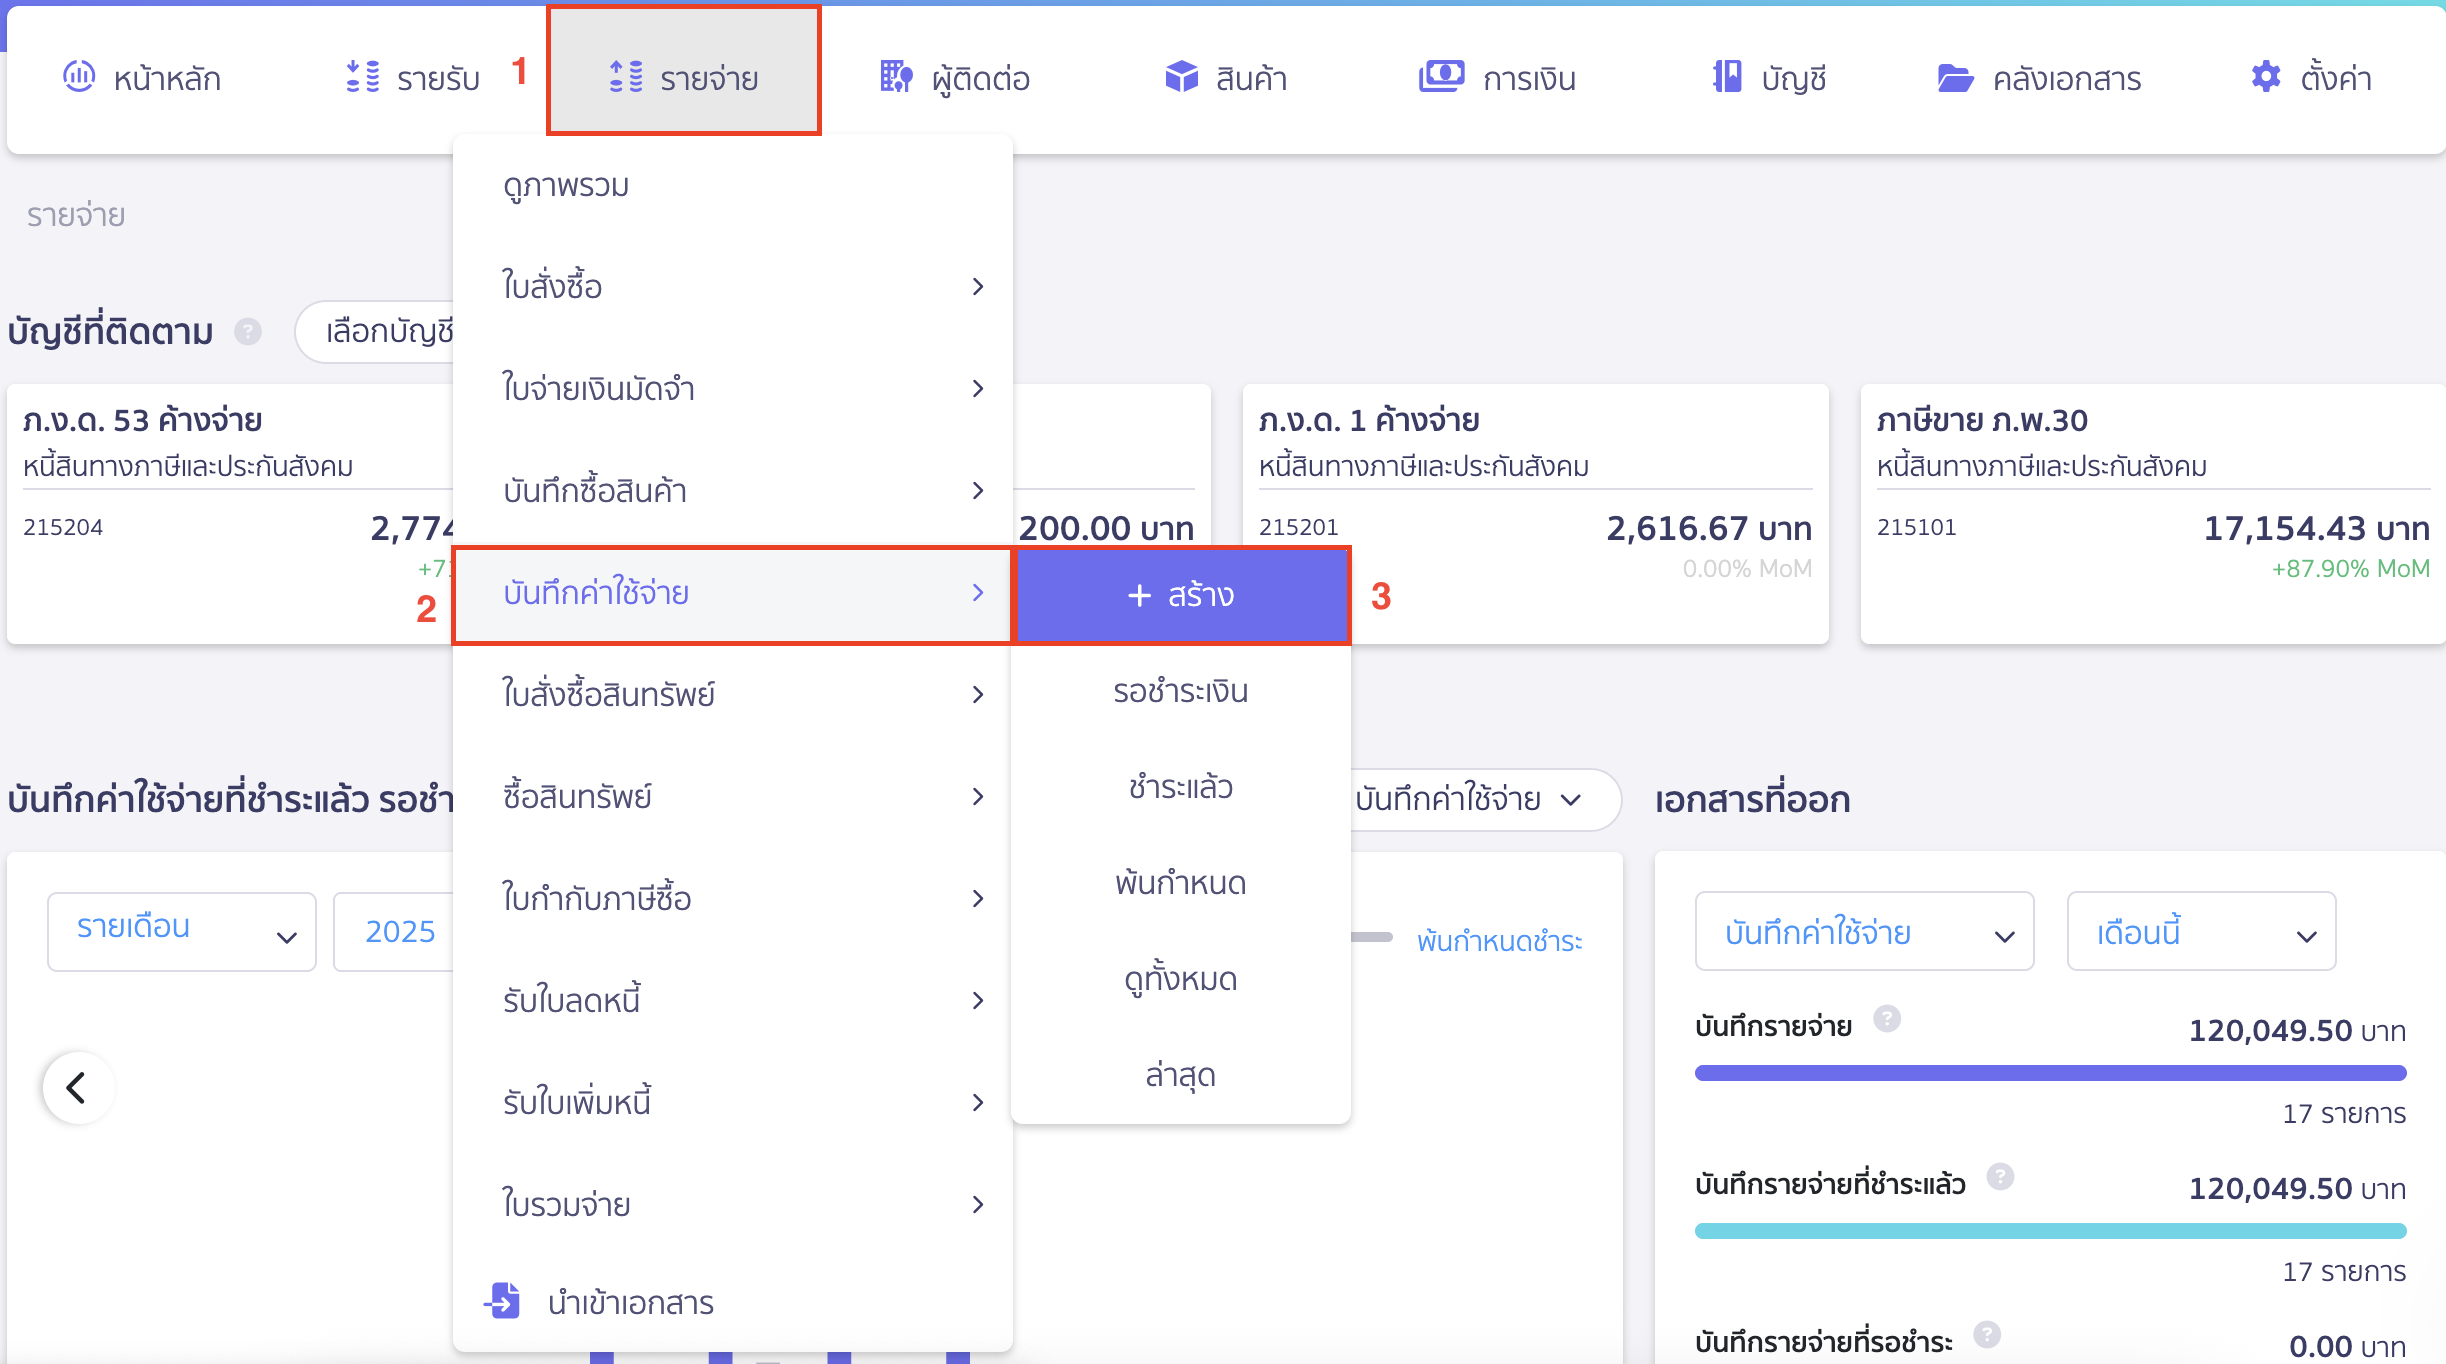Viewport: 2446px width, 1364px height.
Task: Open the คลังเอกสาร menu
Action: pos(2039,77)
